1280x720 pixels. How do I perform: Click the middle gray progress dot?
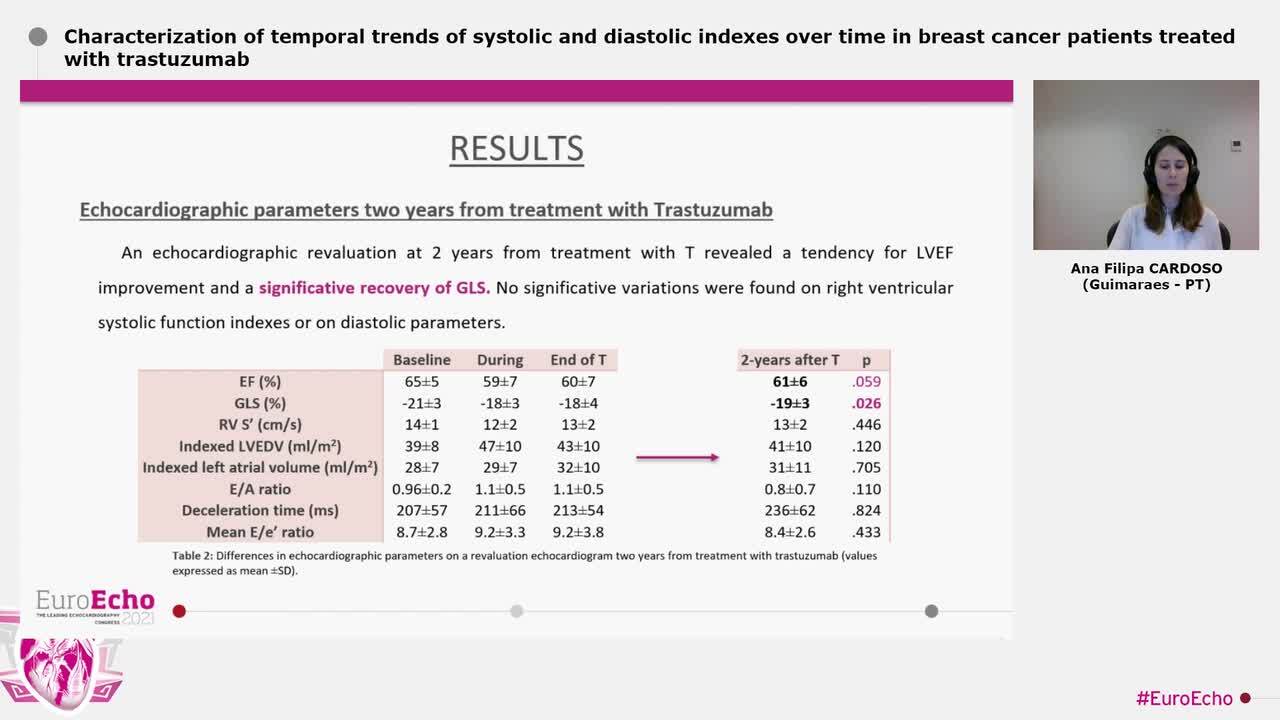pos(516,611)
